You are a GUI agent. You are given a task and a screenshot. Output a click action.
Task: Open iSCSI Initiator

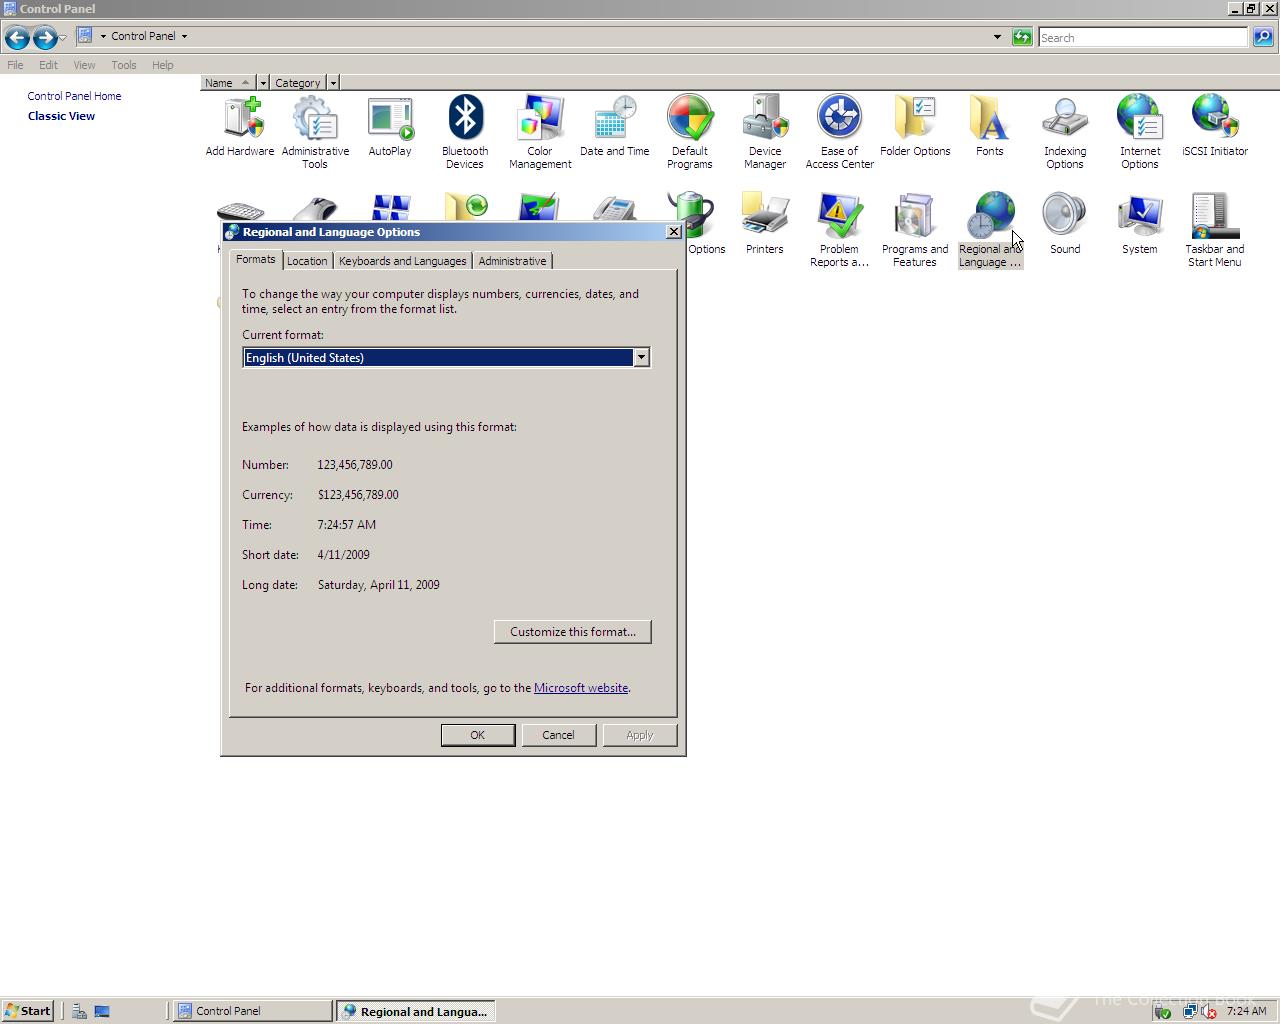click(1215, 126)
